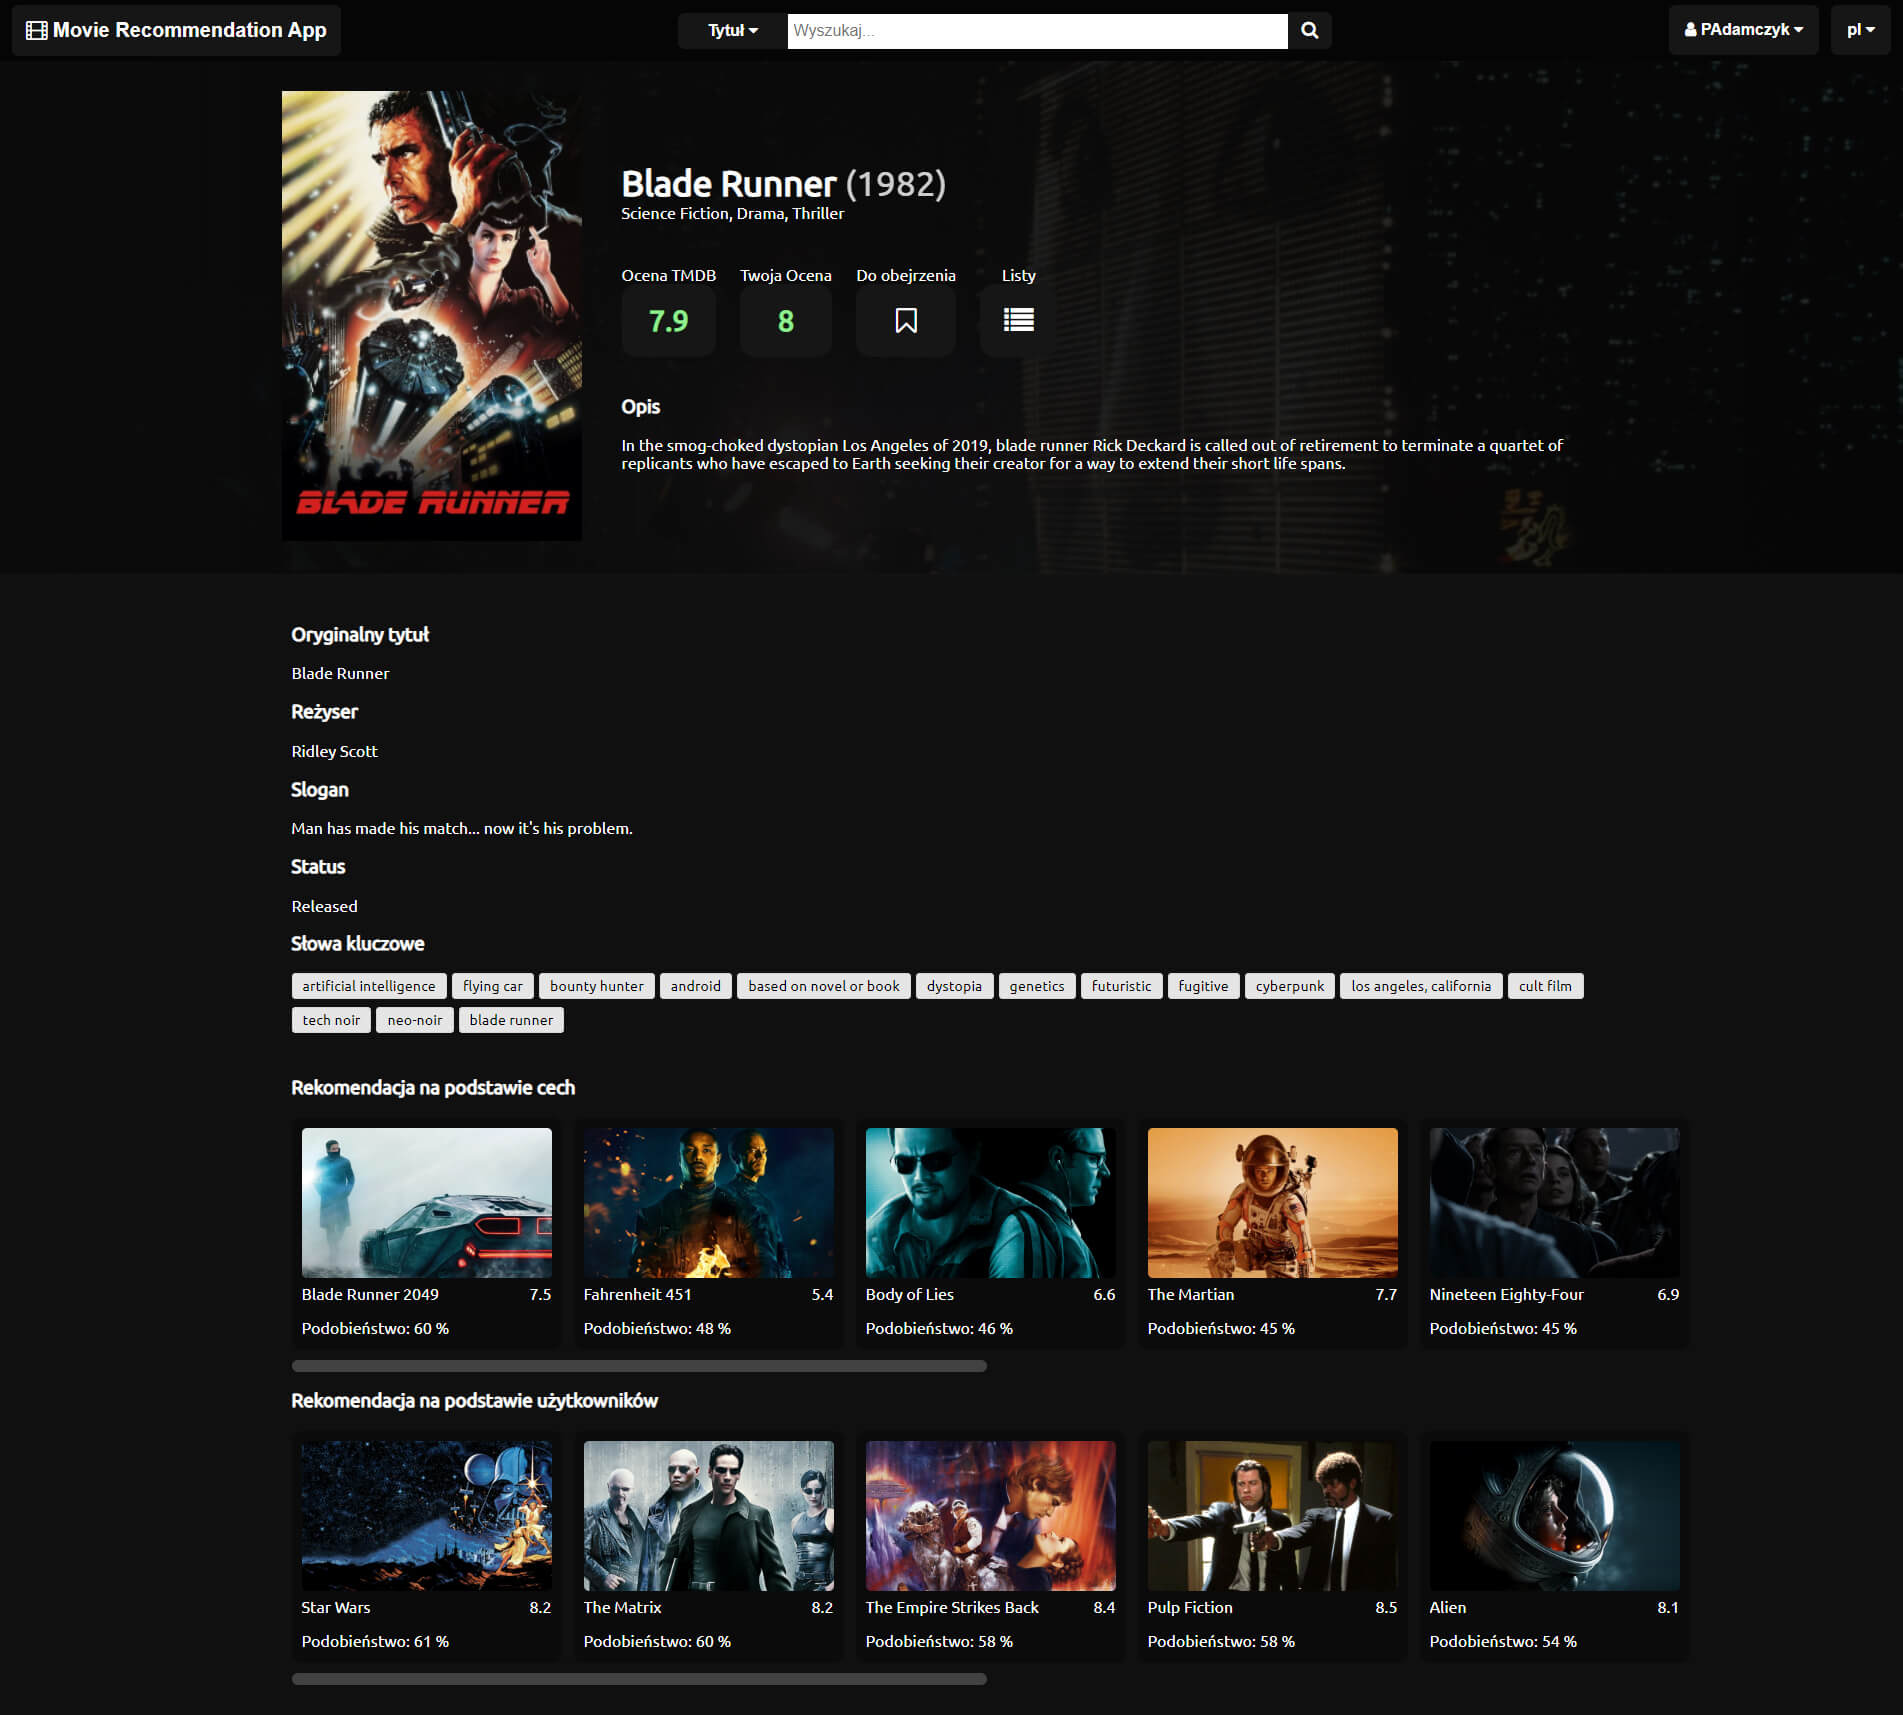Open the Body of Lies thumbnail

tap(991, 1203)
